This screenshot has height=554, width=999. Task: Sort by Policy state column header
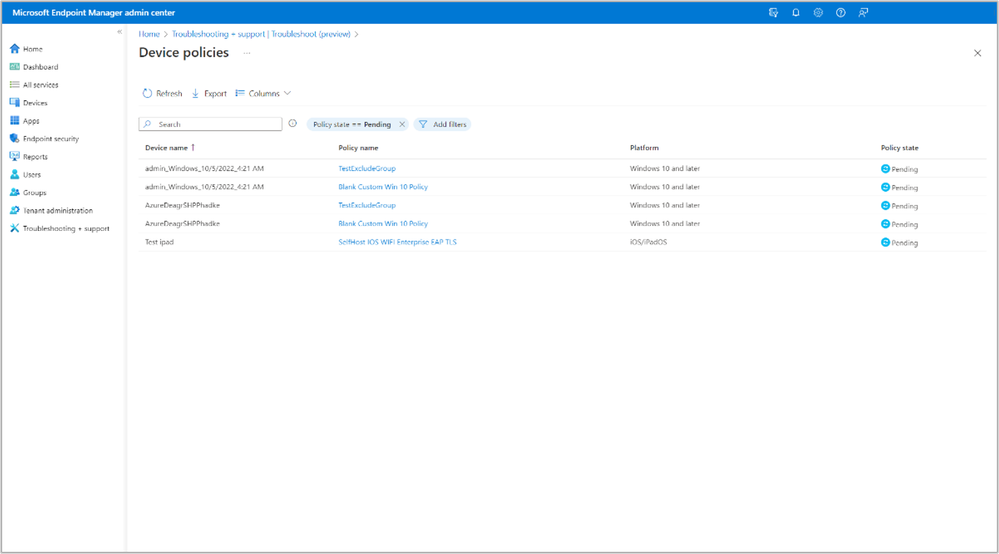click(900, 148)
